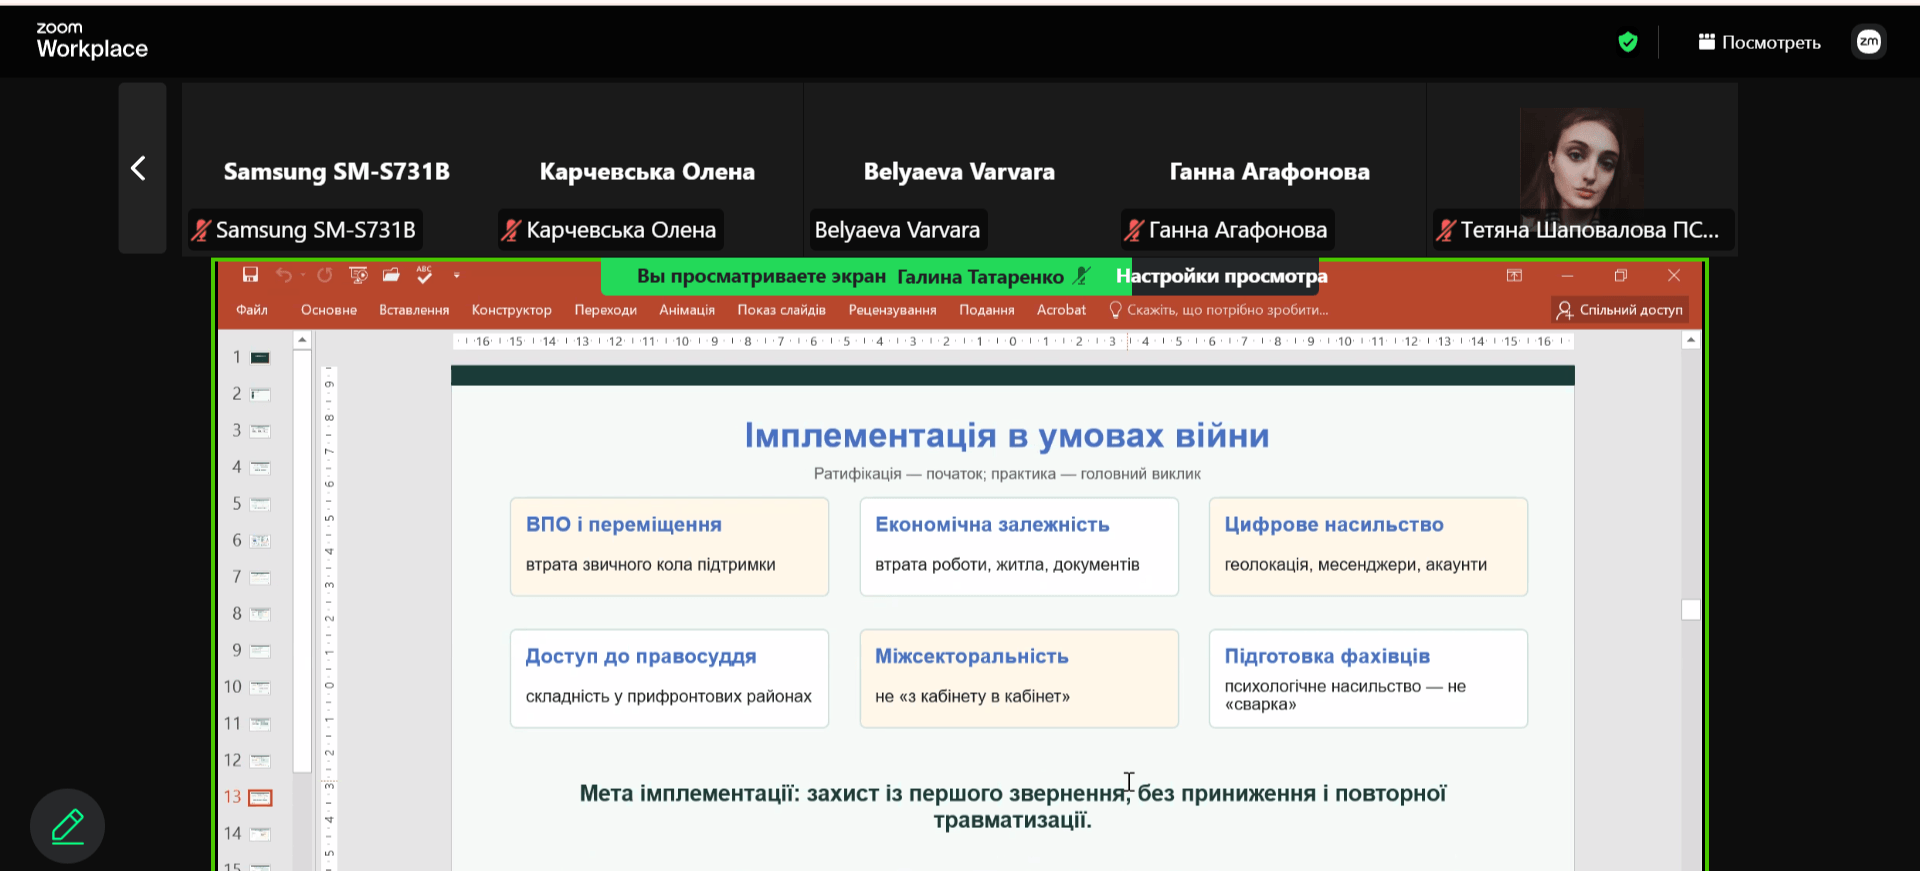Click the 'ВПО і переміщення' card heading
Viewport: 1920px width, 871px height.
pyautogui.click(x=624, y=524)
